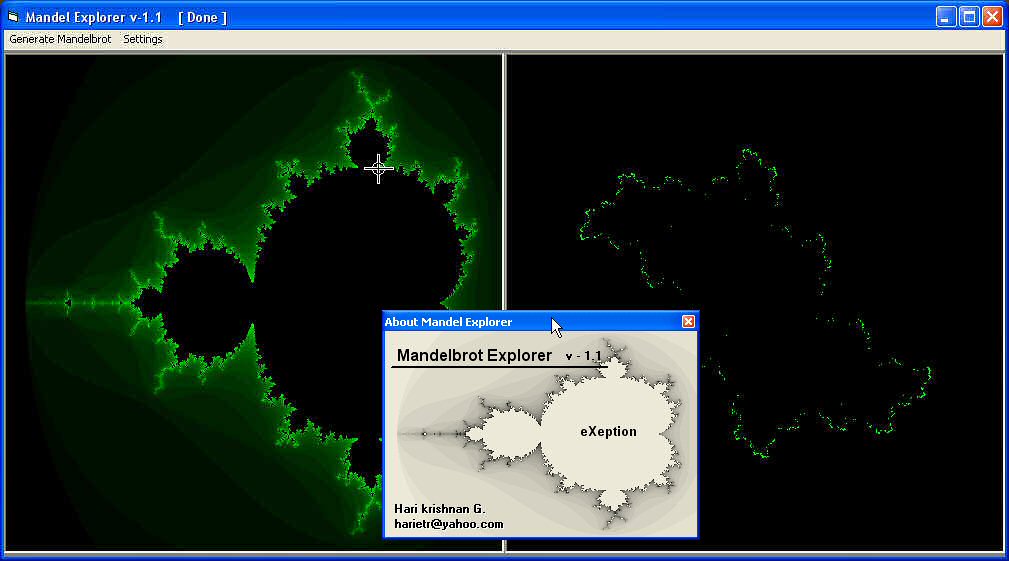Open the Generate Mandelbrot menu
The image size is (1009, 561).
point(60,39)
